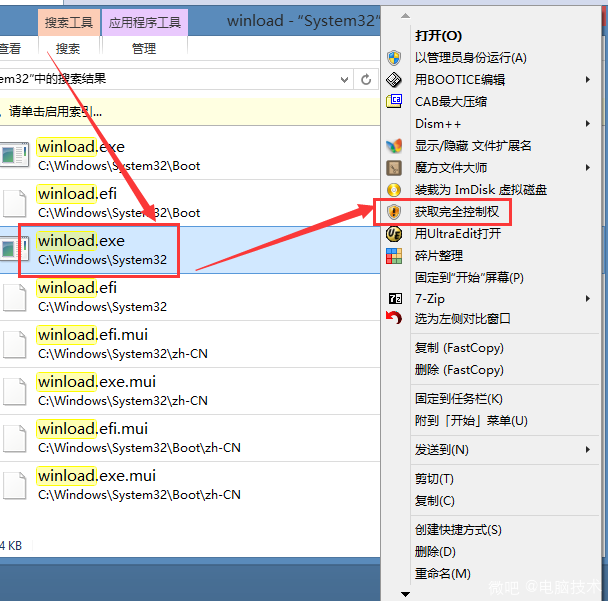The height and width of the screenshot is (601, 608).
Task: Click file icon of winload.exe.mui in Boot\zh-CN
Action: [x=15, y=485]
